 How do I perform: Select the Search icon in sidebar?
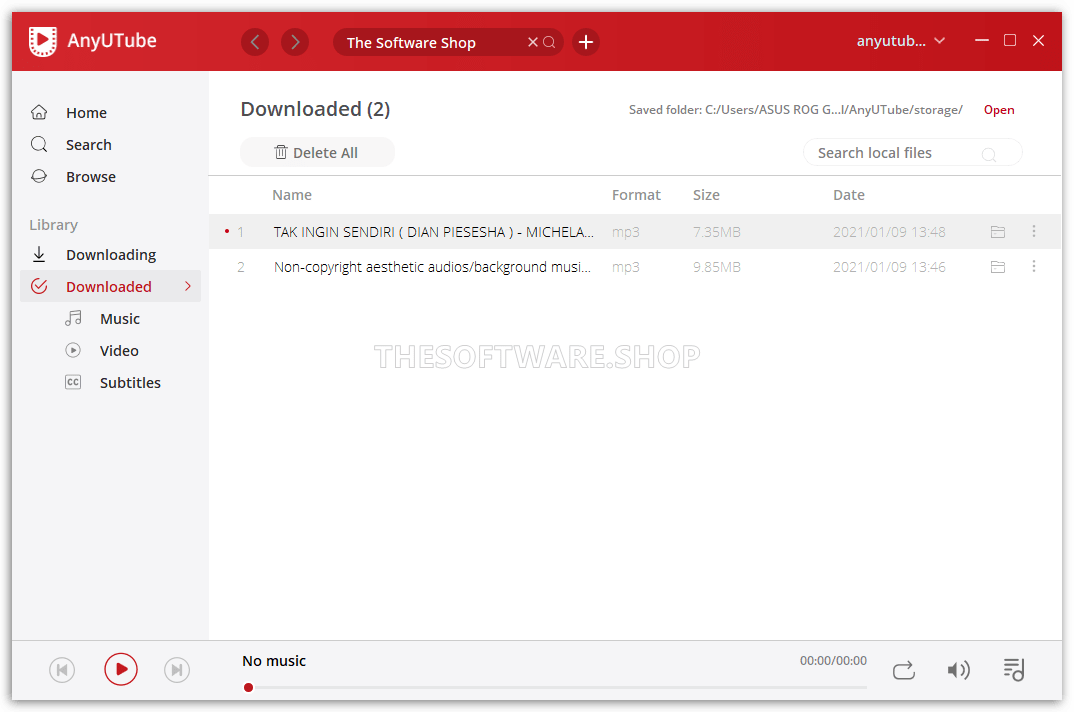click(x=39, y=144)
